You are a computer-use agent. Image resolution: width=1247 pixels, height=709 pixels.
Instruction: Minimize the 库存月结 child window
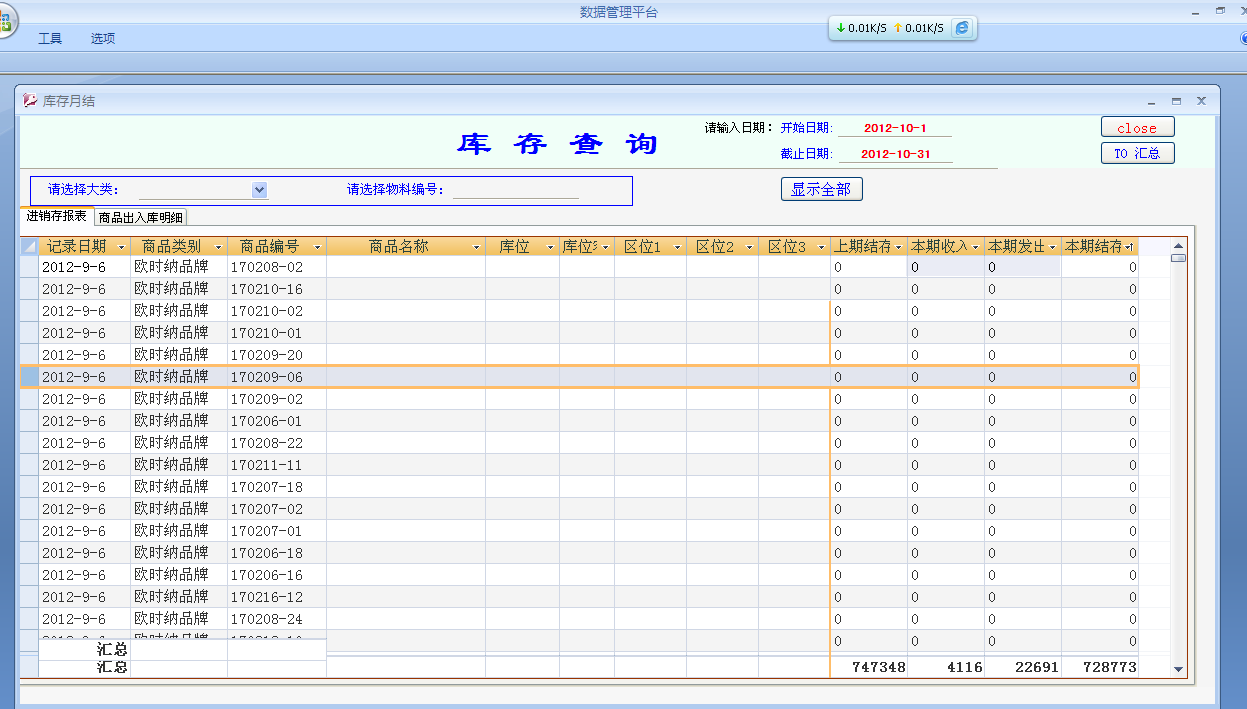(x=1152, y=101)
